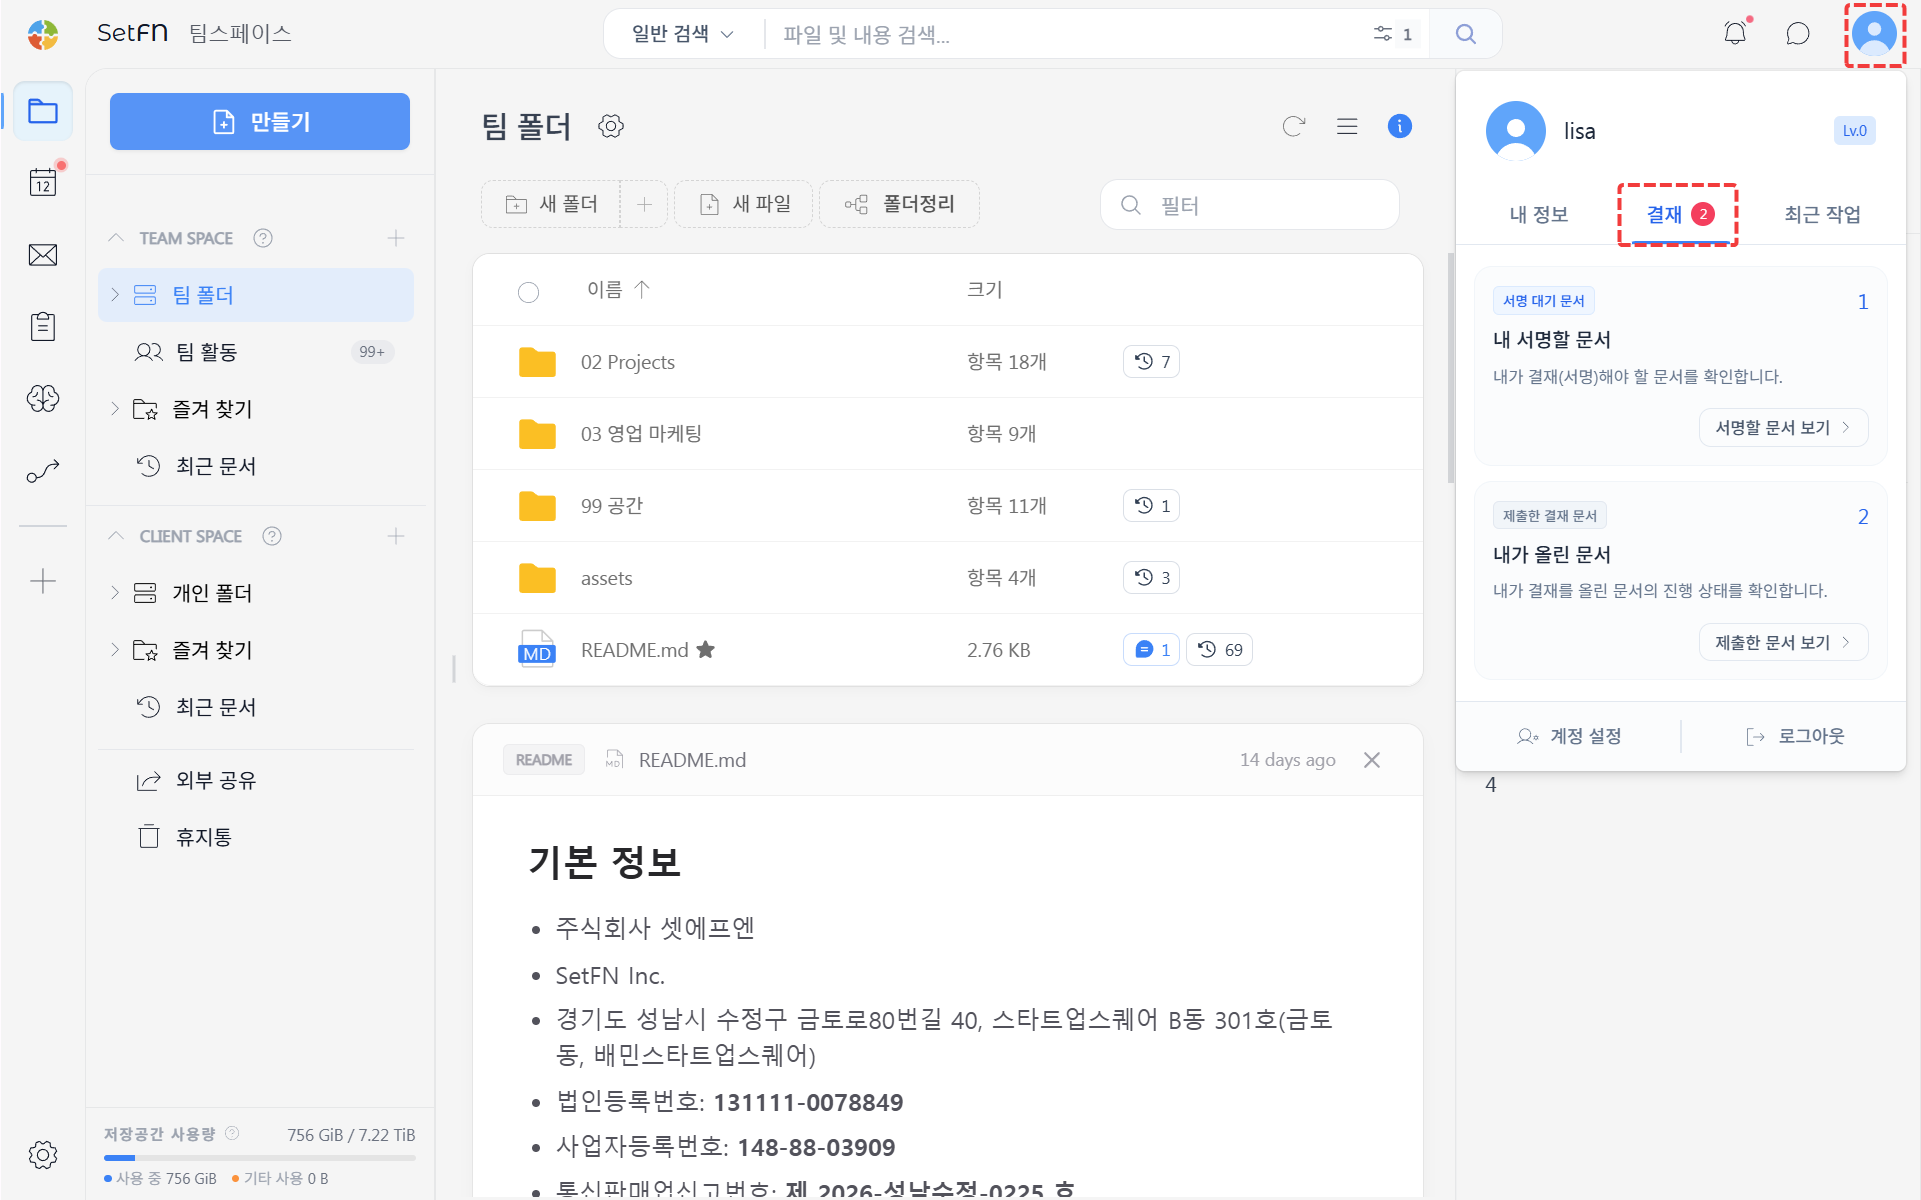
Task: Expand TEAM SPACE 즐겨 찾기 item
Action: click(x=115, y=409)
